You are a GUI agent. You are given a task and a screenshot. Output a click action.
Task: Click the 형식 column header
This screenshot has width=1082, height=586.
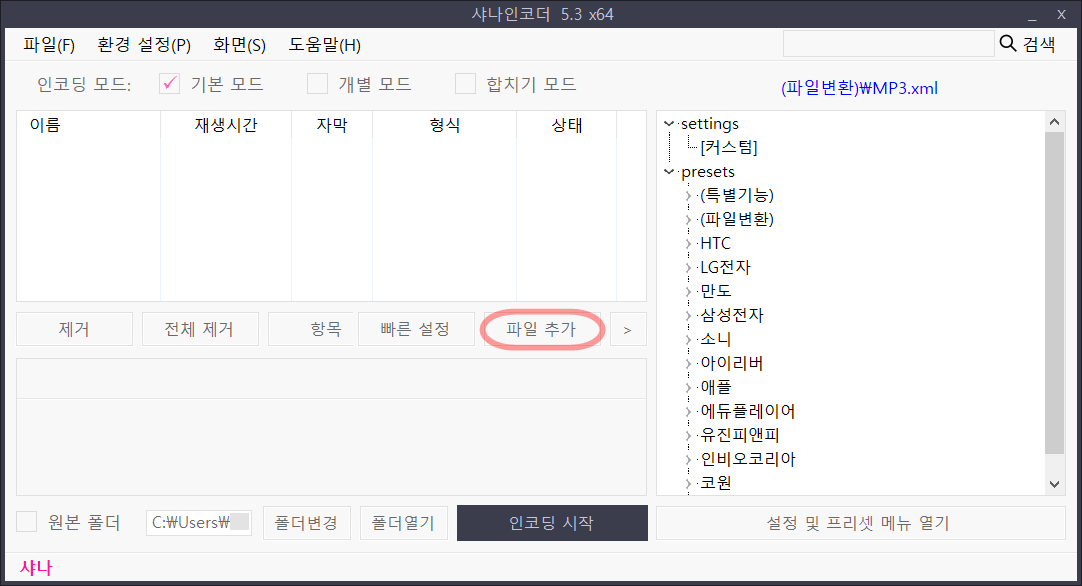444,125
